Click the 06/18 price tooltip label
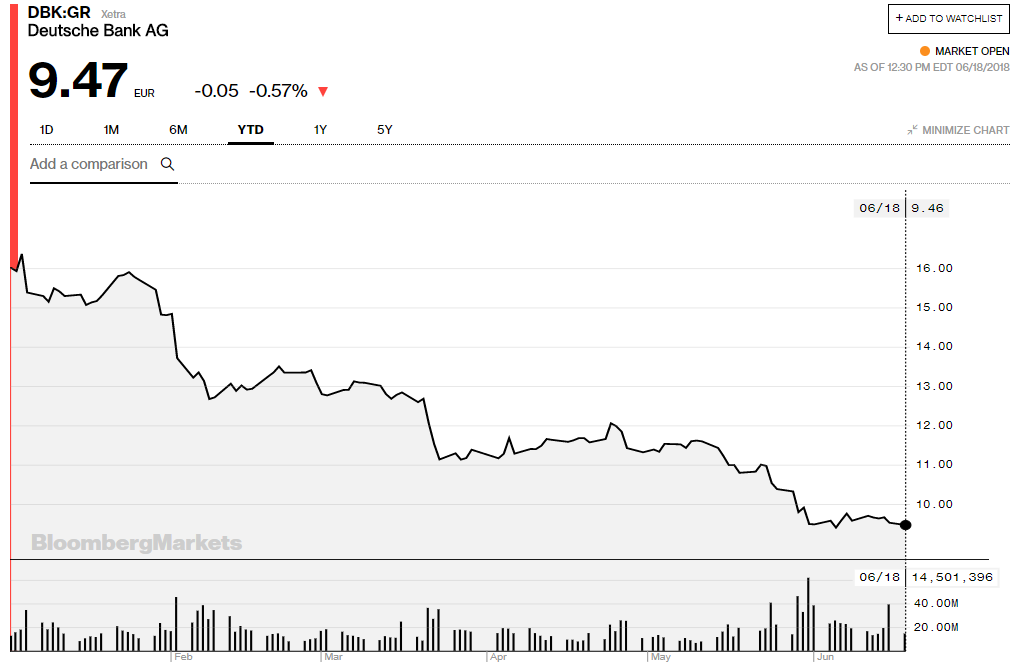The width and height of the screenshot is (1034, 667). (x=879, y=209)
